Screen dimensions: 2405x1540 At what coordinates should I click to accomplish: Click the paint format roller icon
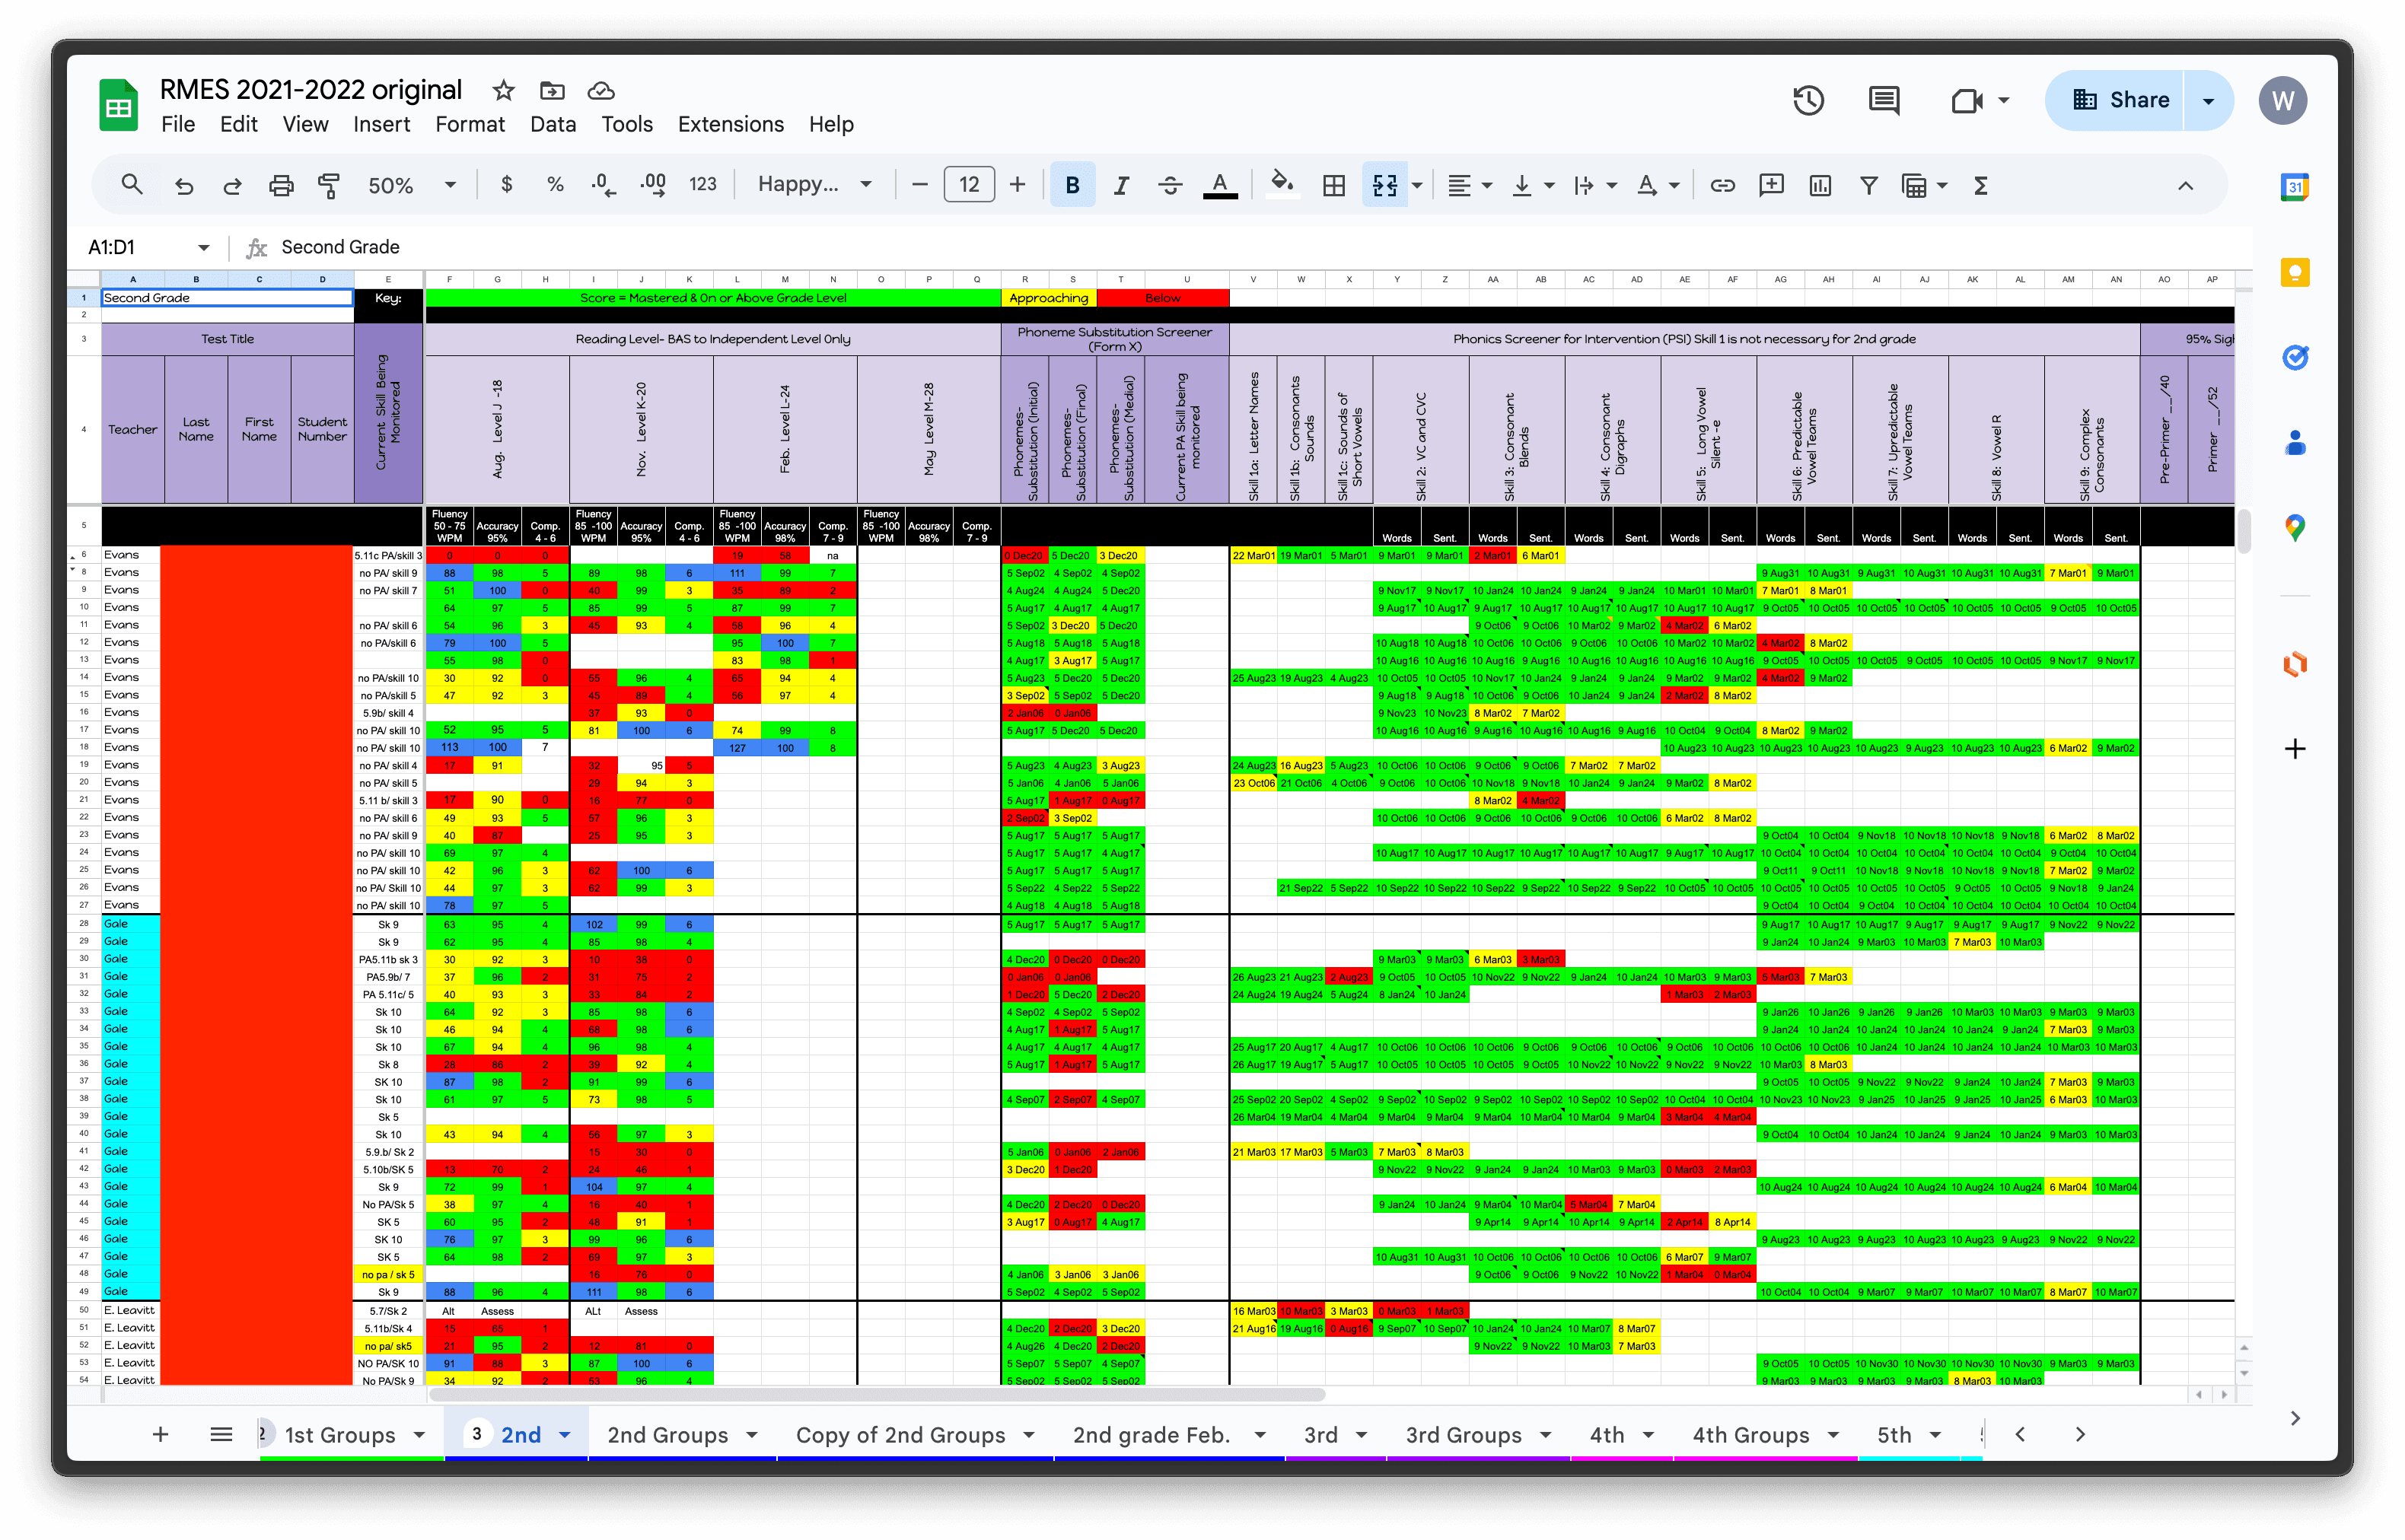pos(329,185)
